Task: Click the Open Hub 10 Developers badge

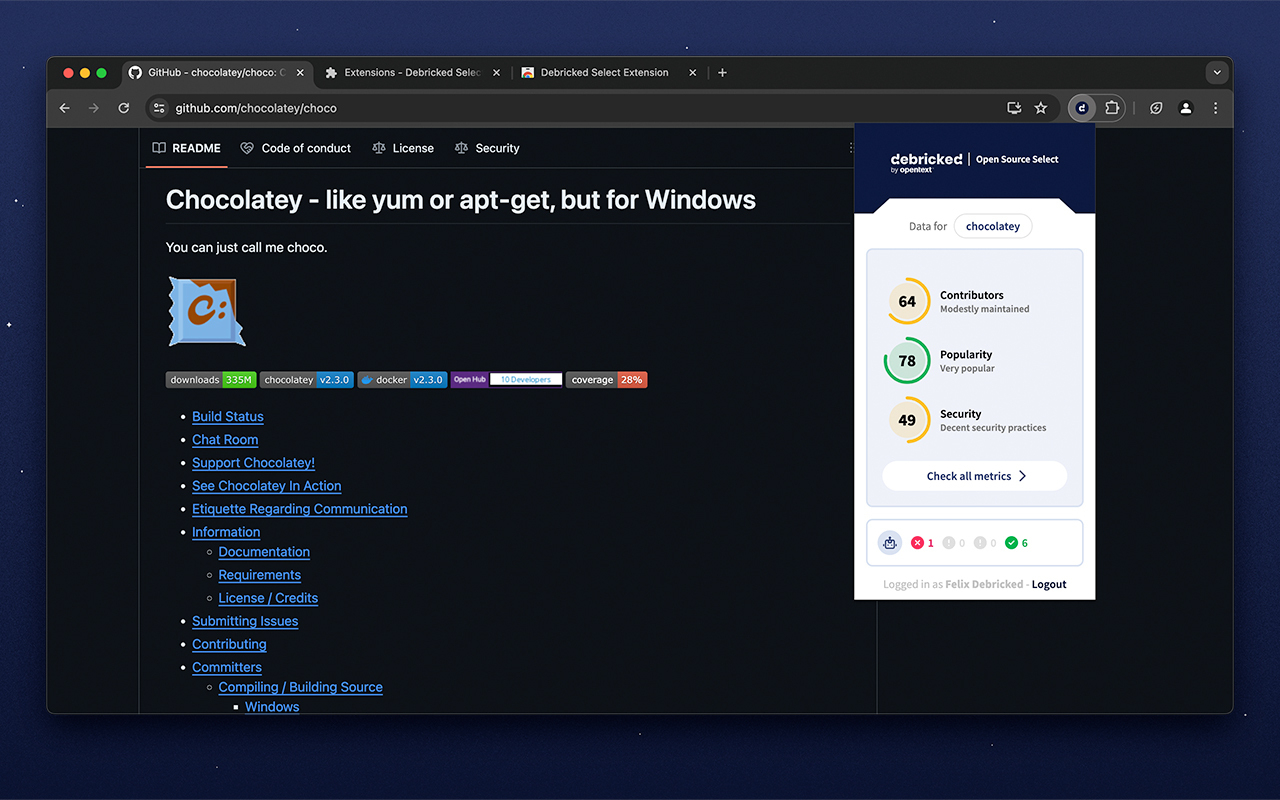Action: (507, 380)
